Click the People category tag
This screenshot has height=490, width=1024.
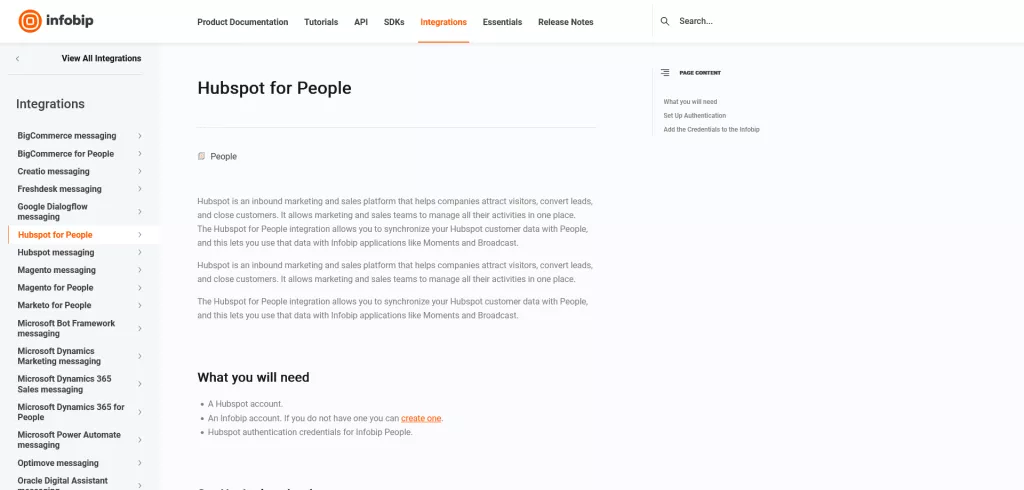[x=223, y=156]
